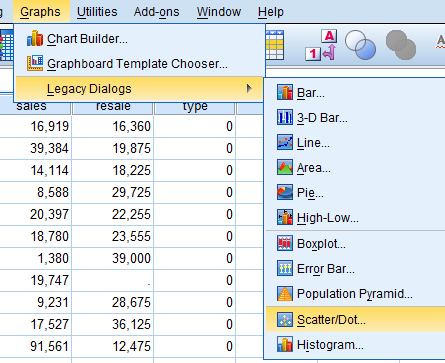Image resolution: width=445 pixels, height=363 pixels.
Task: Select High-Low... chart option
Action: pyautogui.click(x=355, y=217)
